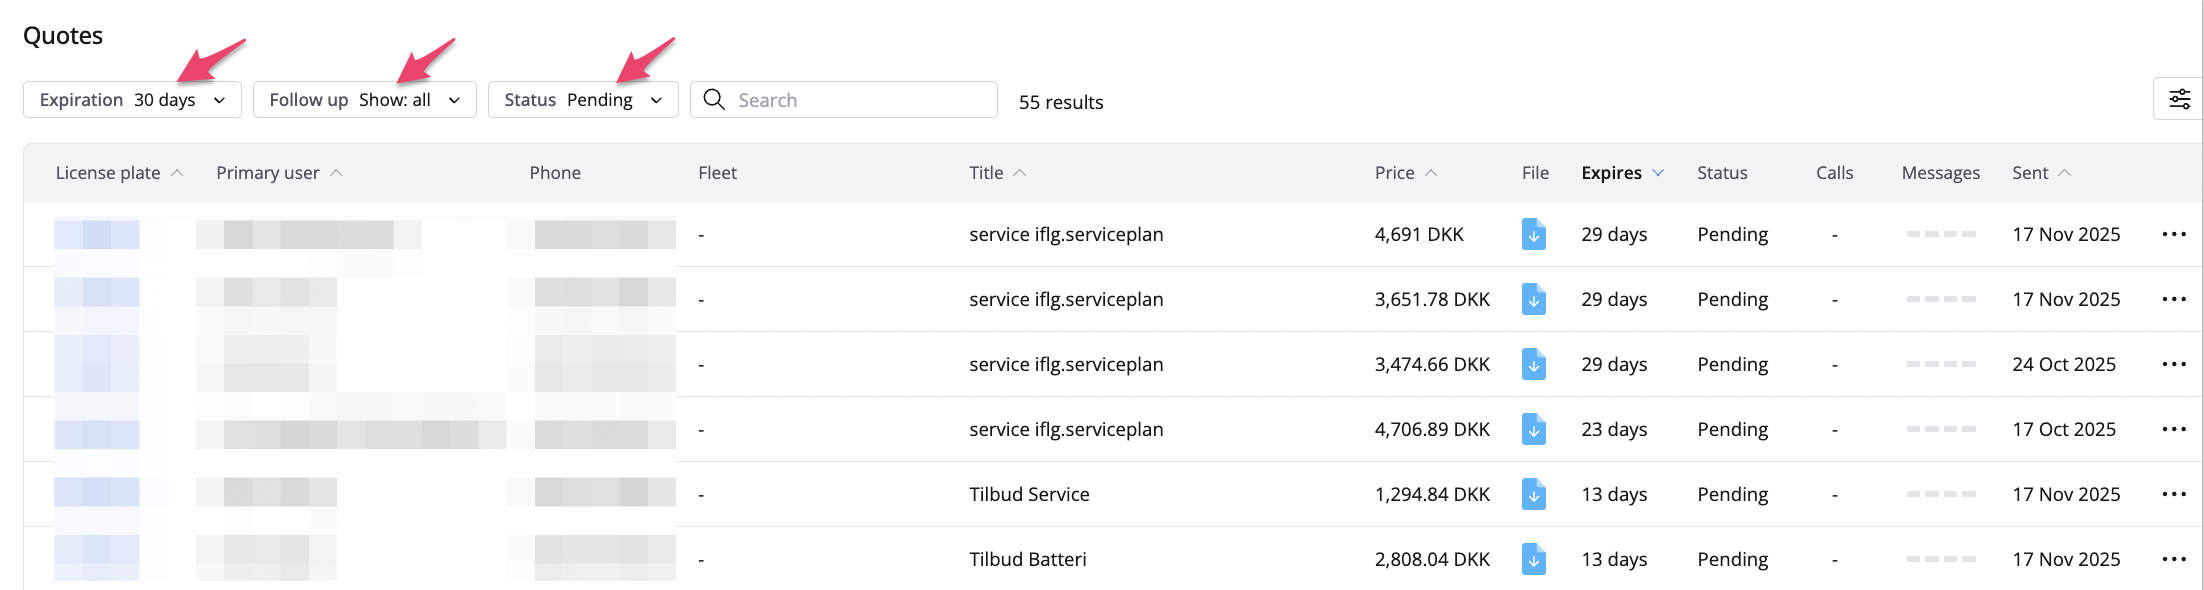Open more options for Tilbud Service row
Screen dimensions: 2204x590
click(2173, 494)
